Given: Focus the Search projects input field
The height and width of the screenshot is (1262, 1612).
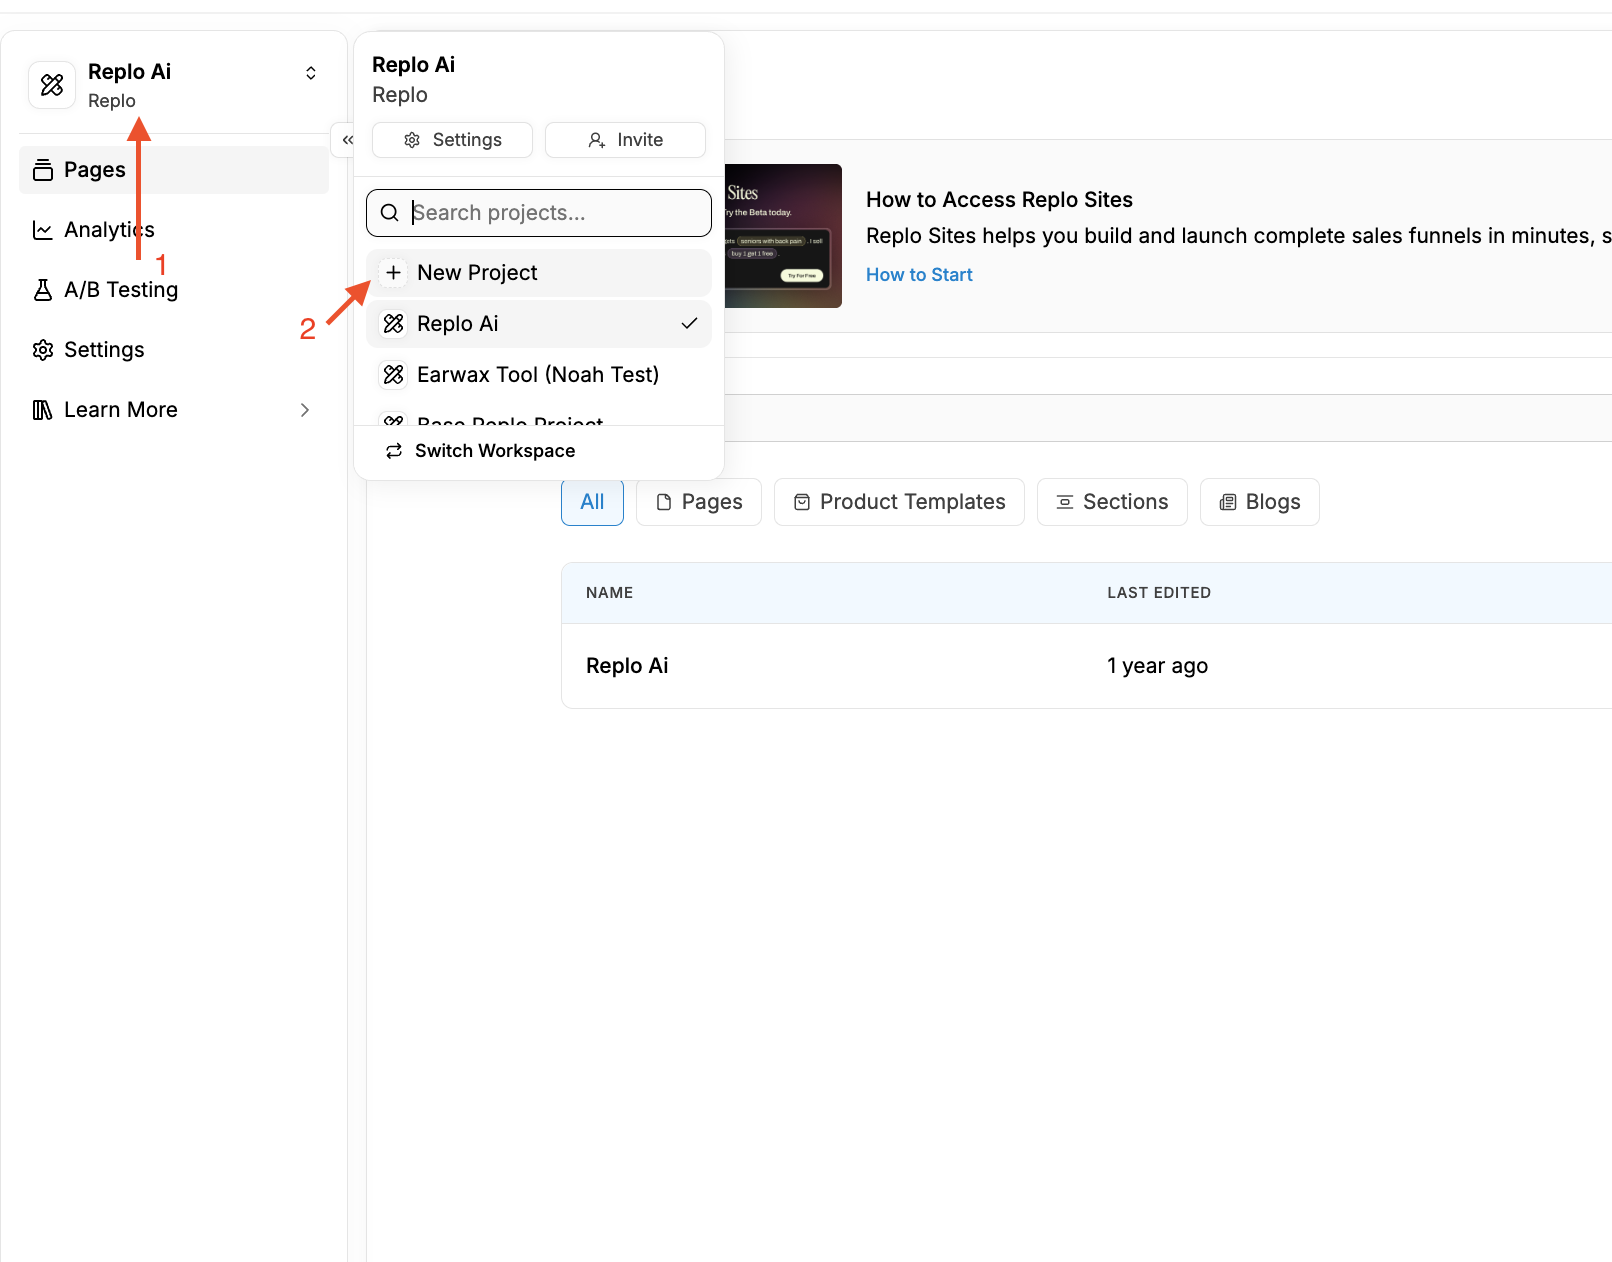Looking at the screenshot, I should pyautogui.click(x=539, y=213).
